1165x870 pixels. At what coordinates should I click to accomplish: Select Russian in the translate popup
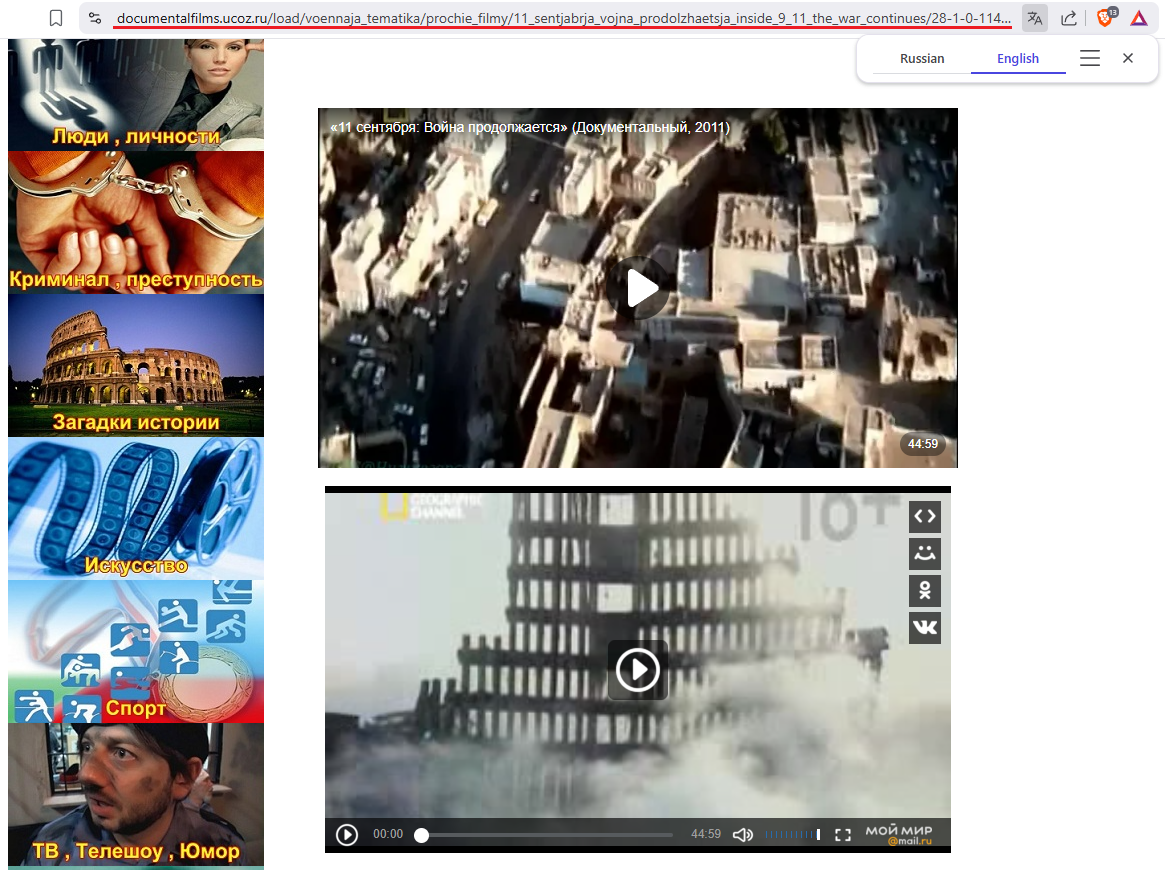(x=922, y=59)
